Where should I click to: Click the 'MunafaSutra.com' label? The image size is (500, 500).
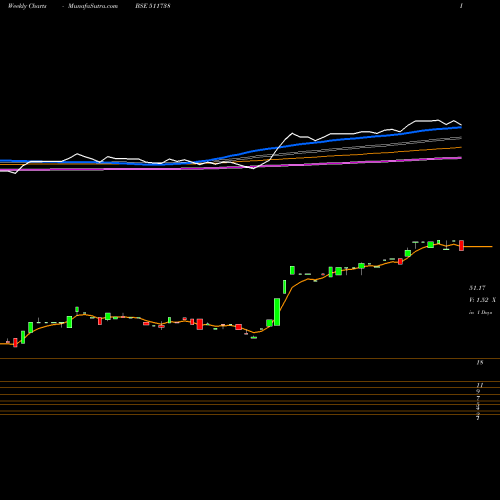tap(93, 6)
